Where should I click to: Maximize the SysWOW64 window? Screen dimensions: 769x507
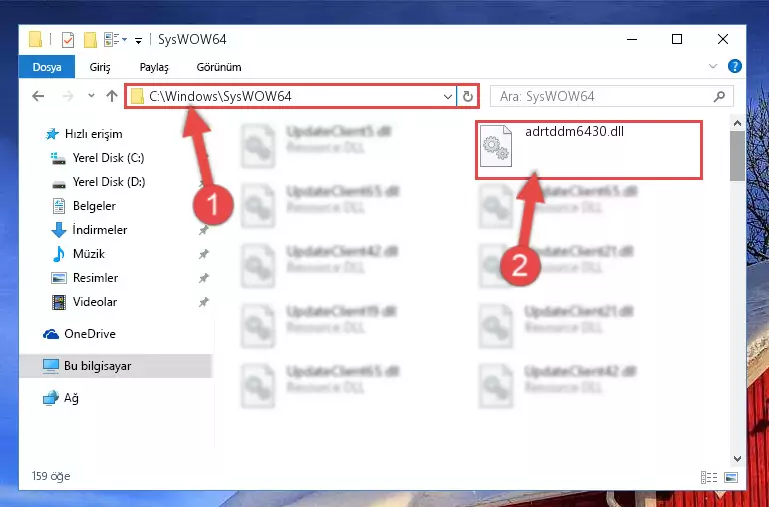pyautogui.click(x=677, y=39)
